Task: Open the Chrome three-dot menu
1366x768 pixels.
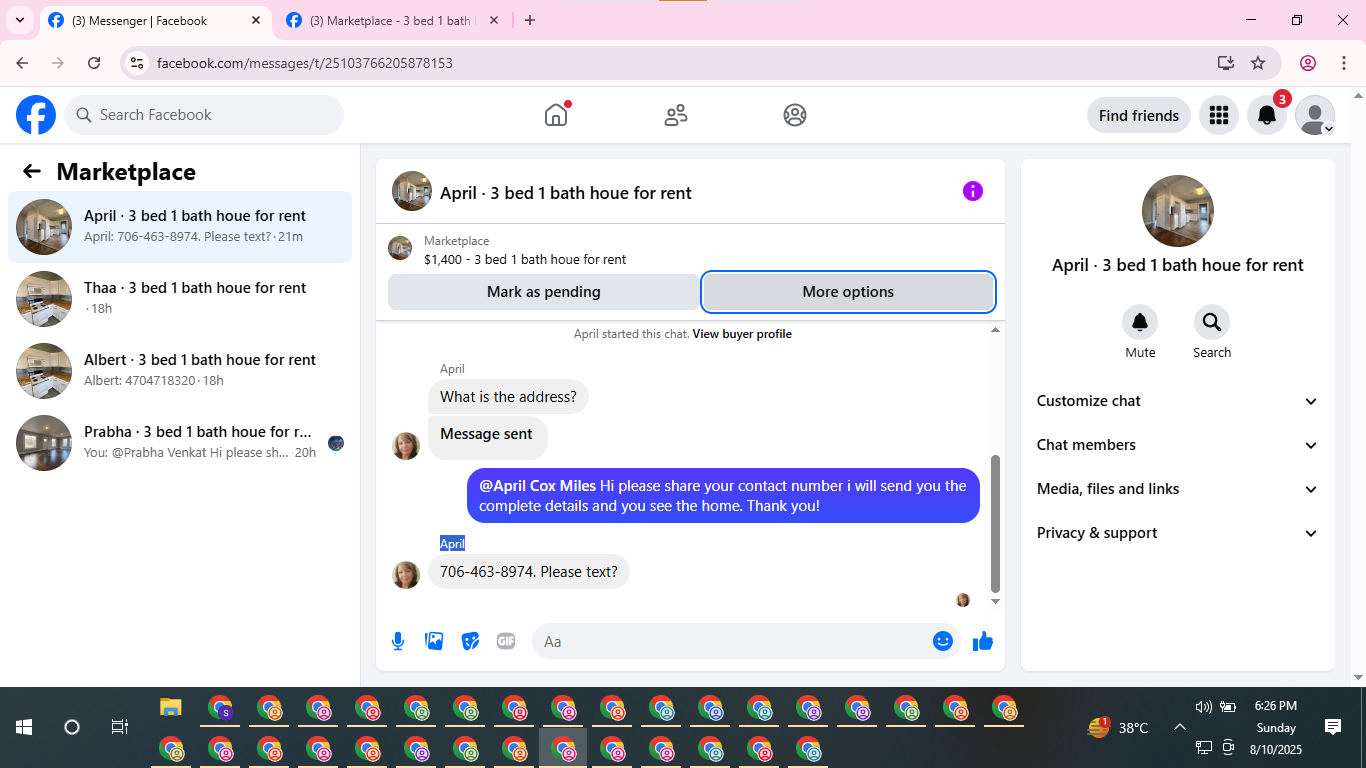Action: (x=1343, y=63)
